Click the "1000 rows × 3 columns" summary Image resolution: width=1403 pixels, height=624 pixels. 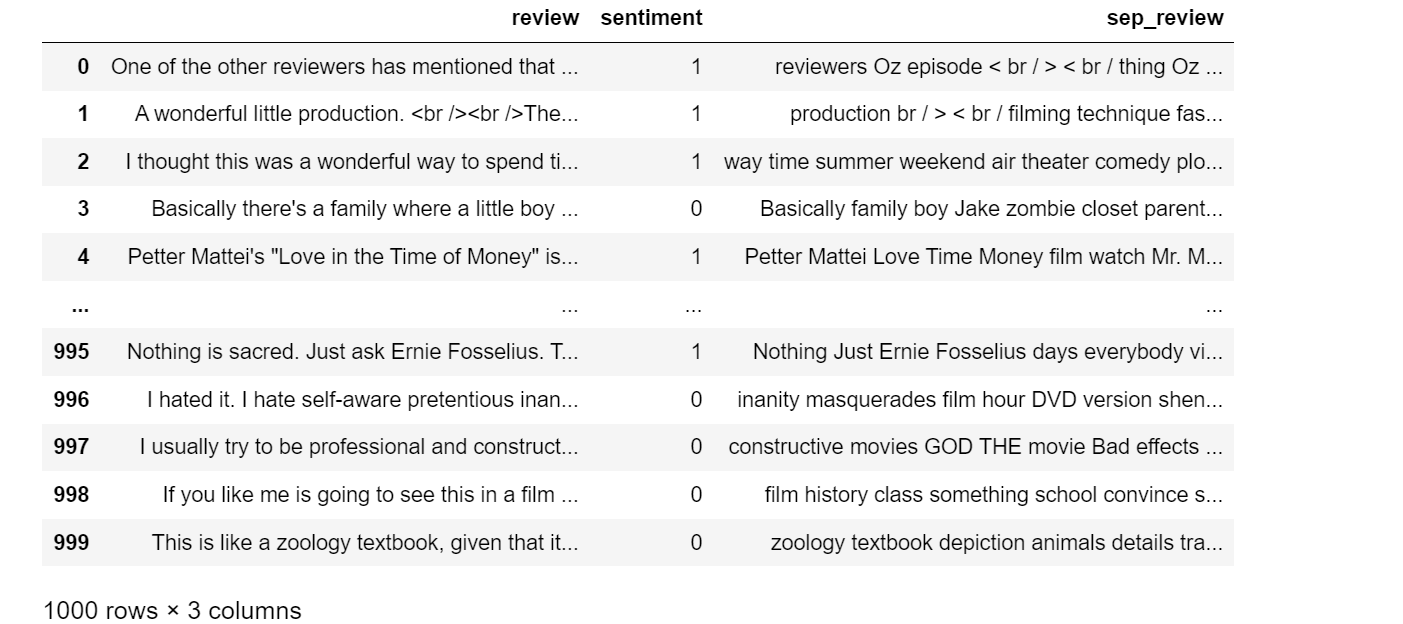click(x=172, y=611)
